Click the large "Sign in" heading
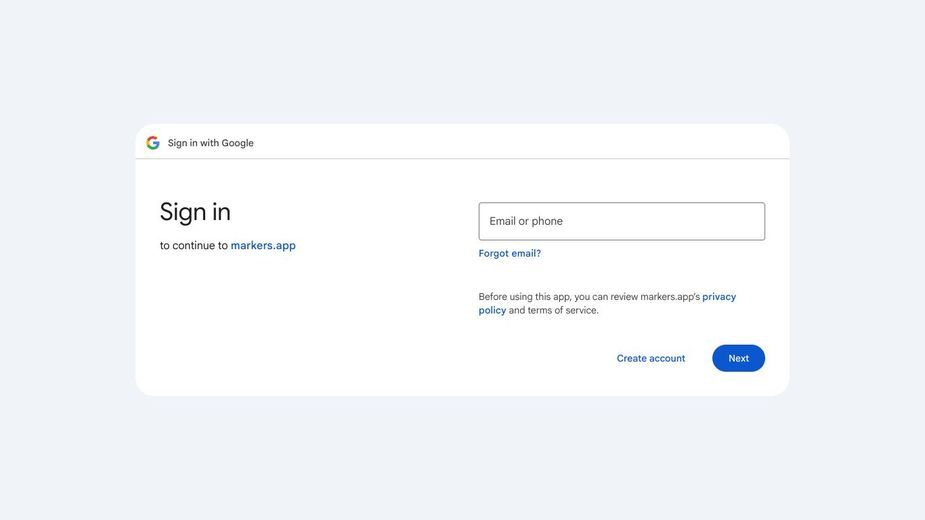This screenshot has height=520, width=925. pos(195,212)
